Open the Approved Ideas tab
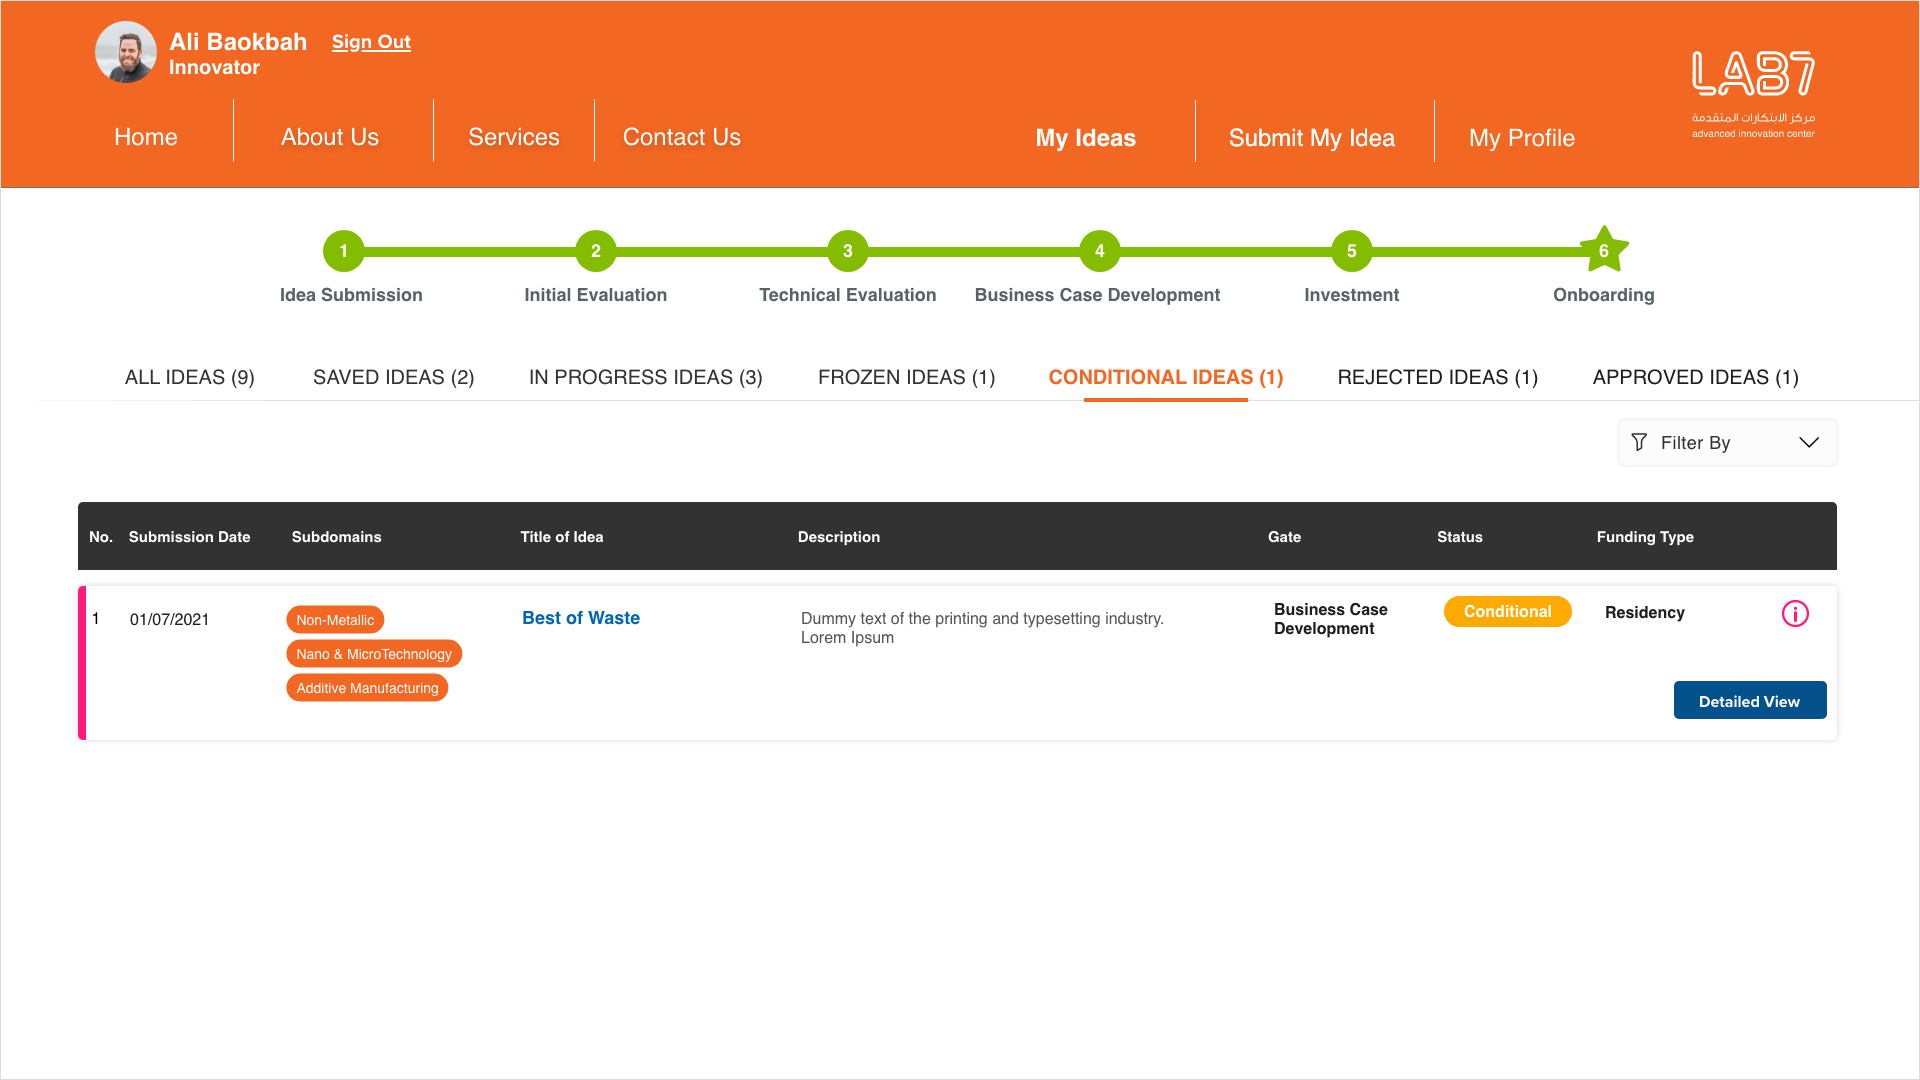Viewport: 1920px width, 1080px height. (1695, 377)
